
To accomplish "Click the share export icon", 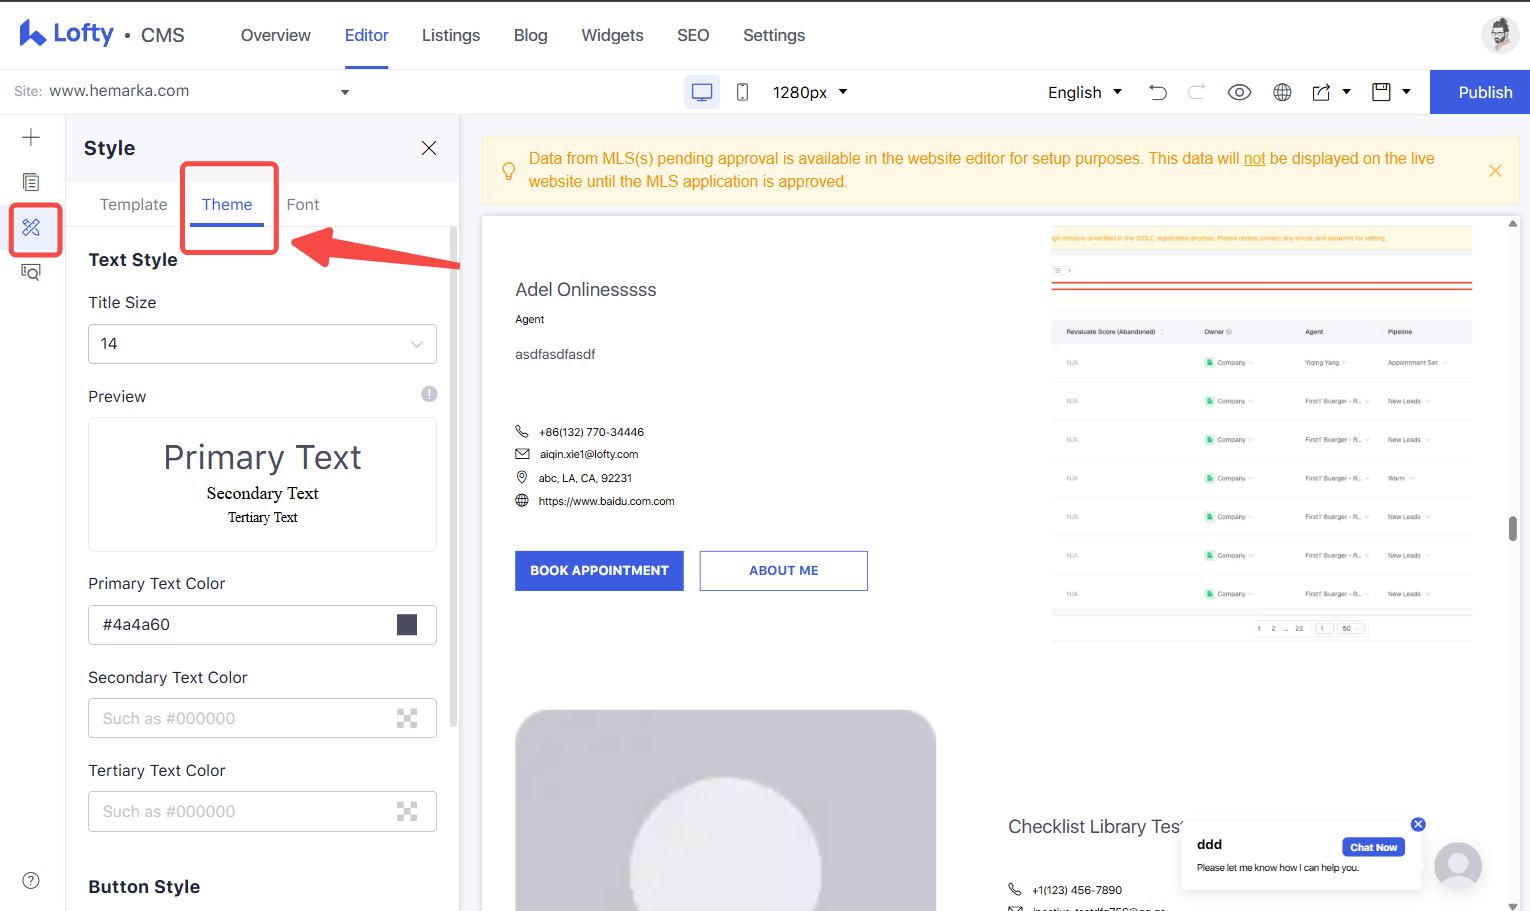I will [1321, 92].
